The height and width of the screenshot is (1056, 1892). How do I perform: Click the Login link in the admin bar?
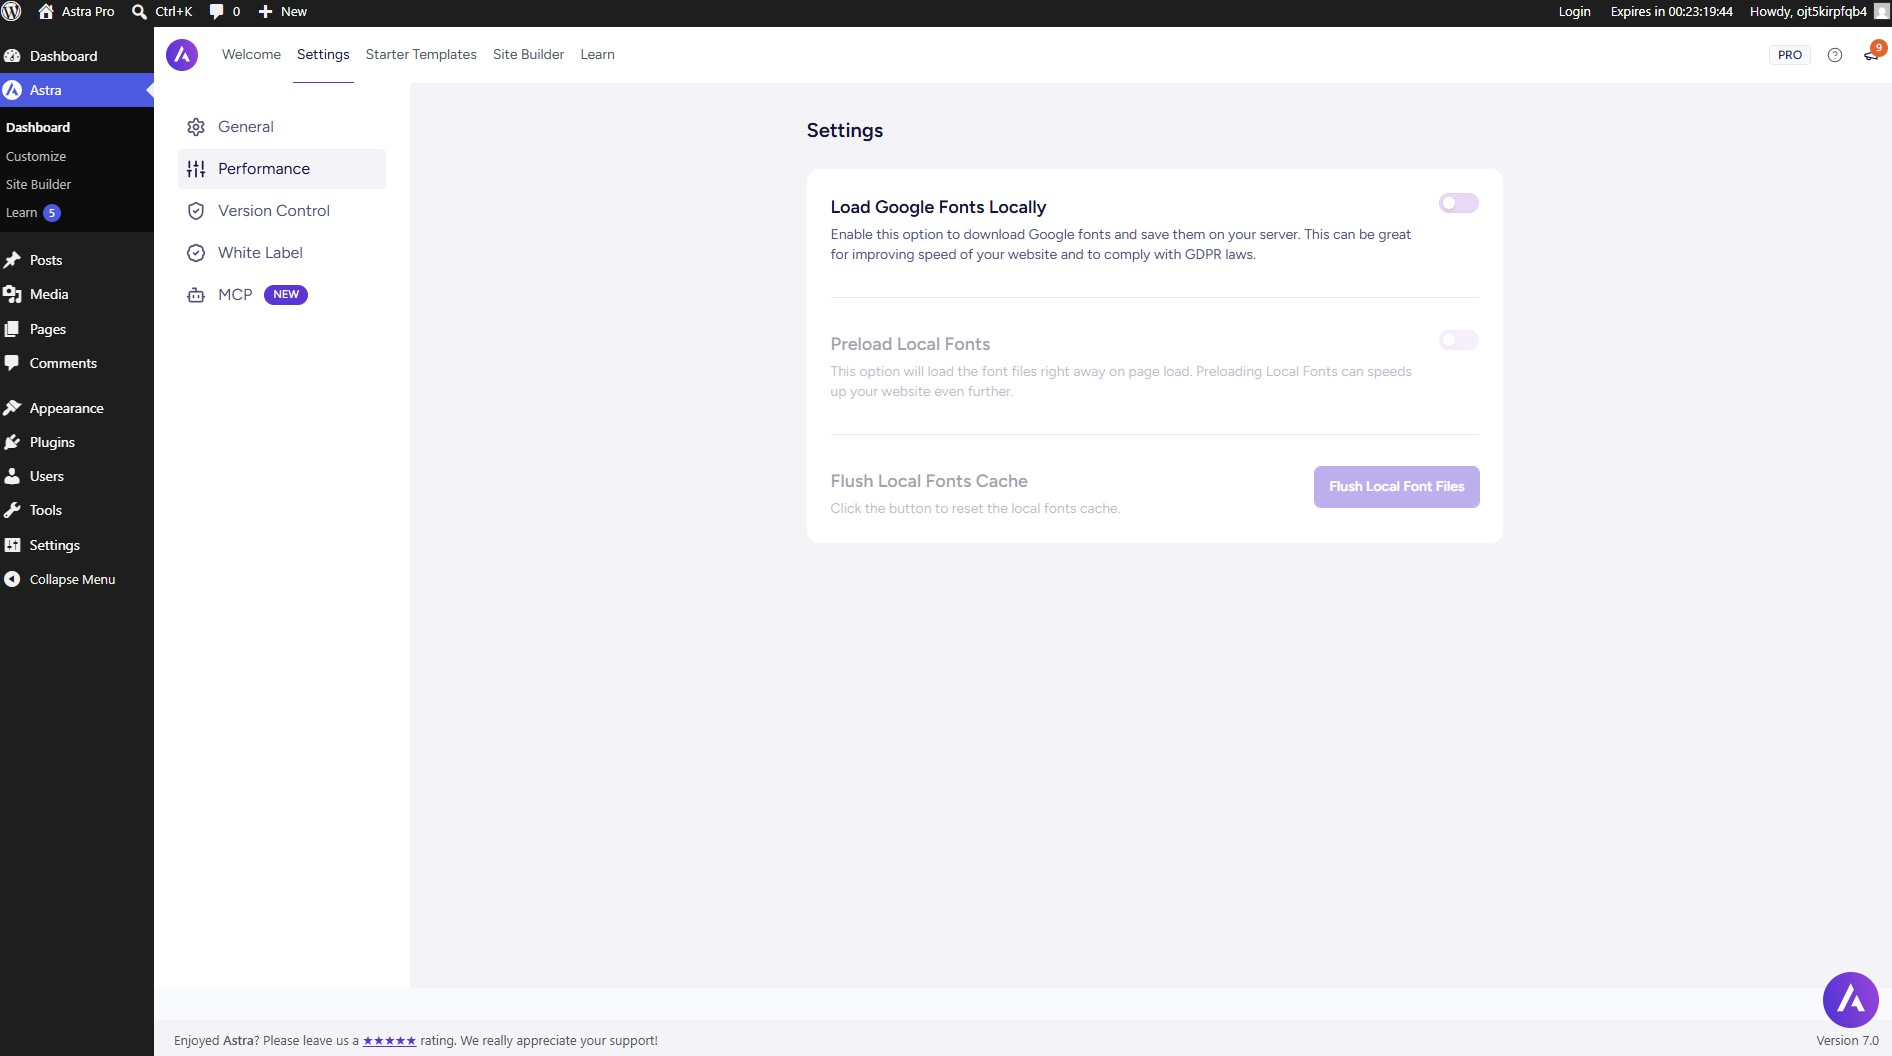pyautogui.click(x=1574, y=12)
